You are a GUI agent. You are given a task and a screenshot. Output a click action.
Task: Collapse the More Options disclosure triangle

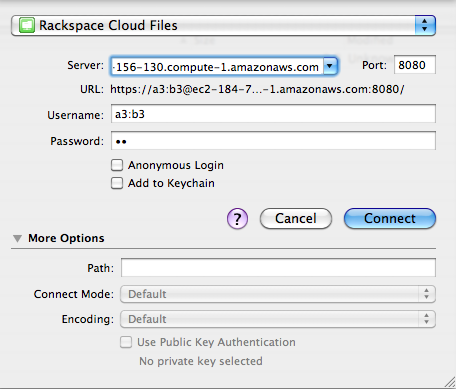point(17,239)
